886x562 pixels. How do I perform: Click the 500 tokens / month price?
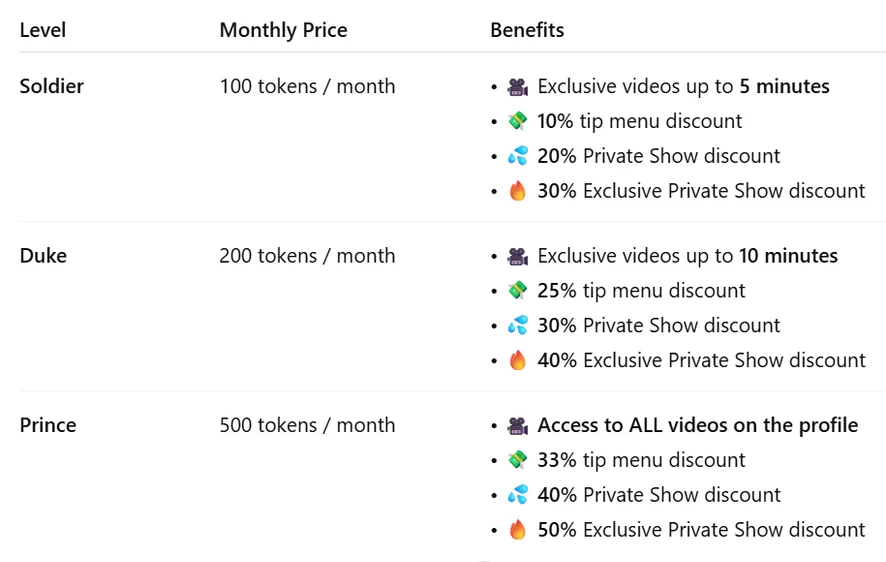click(x=307, y=425)
